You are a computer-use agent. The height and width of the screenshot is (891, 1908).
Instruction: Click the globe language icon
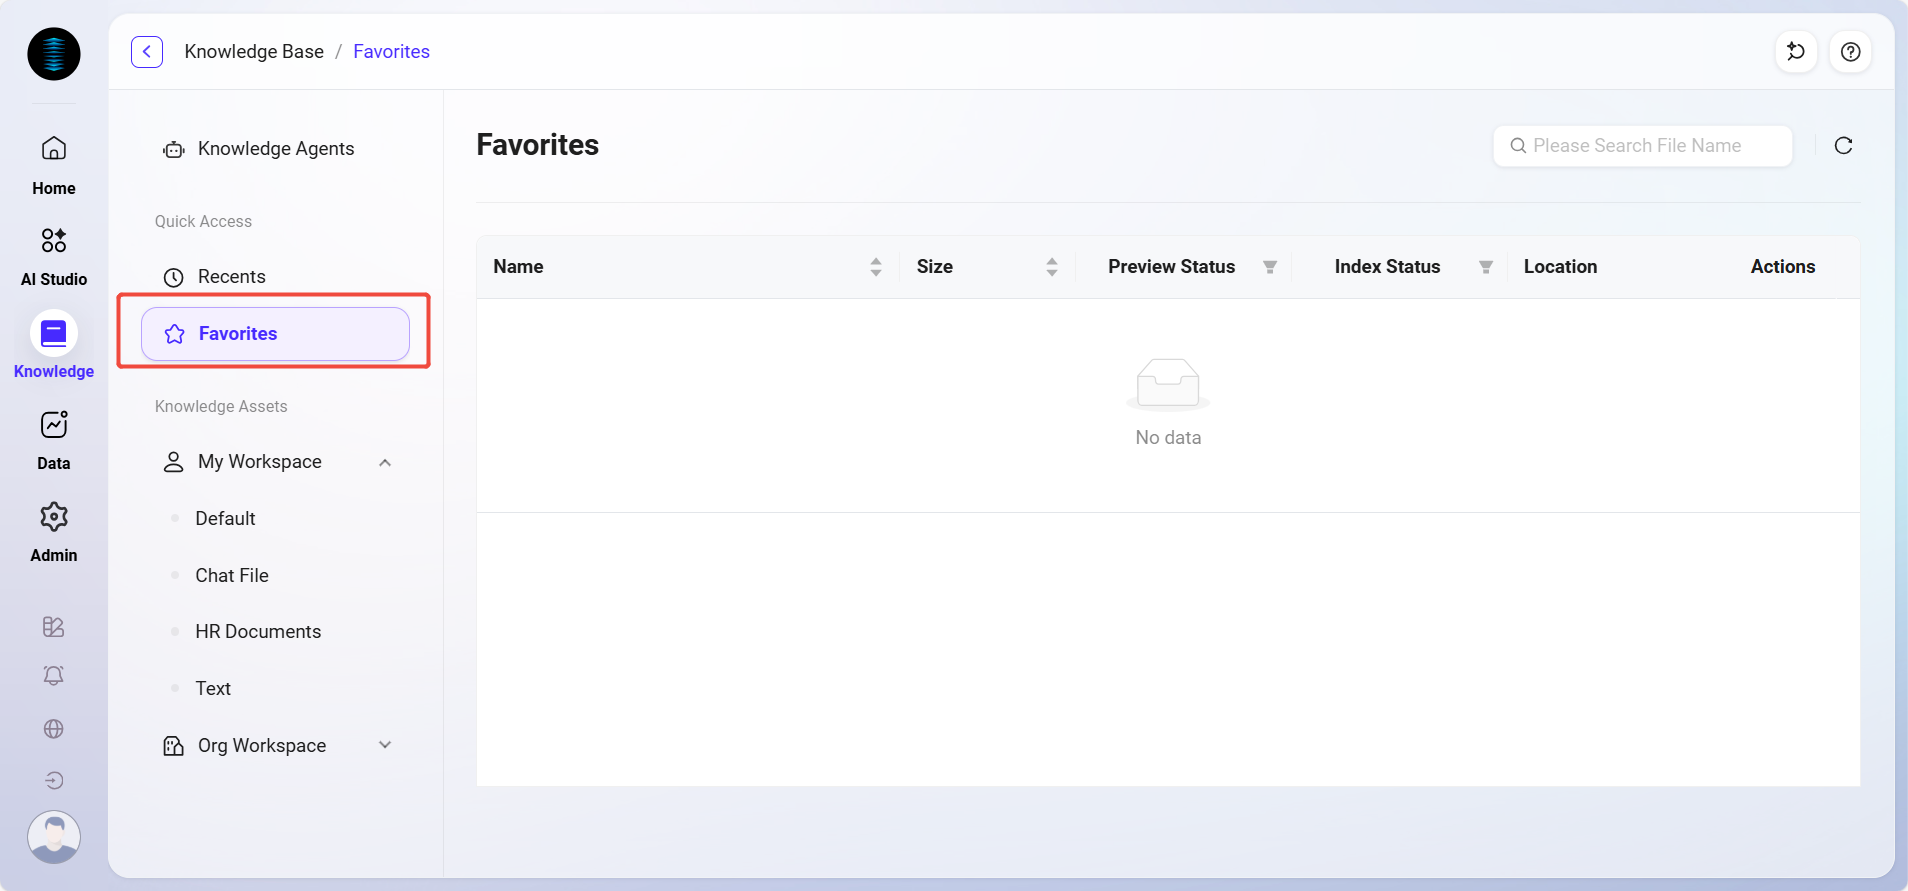pos(54,729)
